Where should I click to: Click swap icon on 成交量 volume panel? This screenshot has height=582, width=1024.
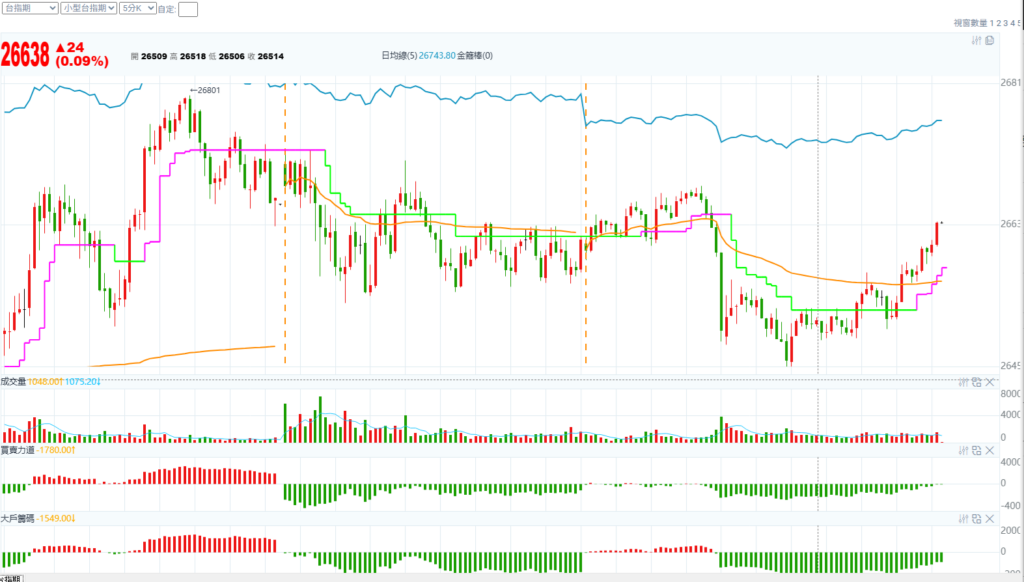(976, 382)
